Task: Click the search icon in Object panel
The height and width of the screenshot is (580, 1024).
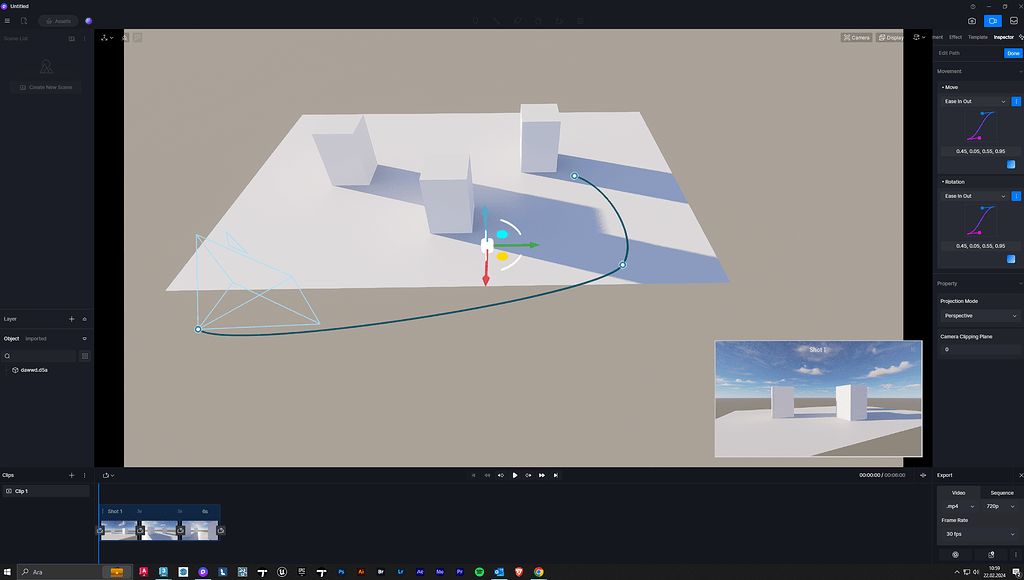Action: coord(7,356)
